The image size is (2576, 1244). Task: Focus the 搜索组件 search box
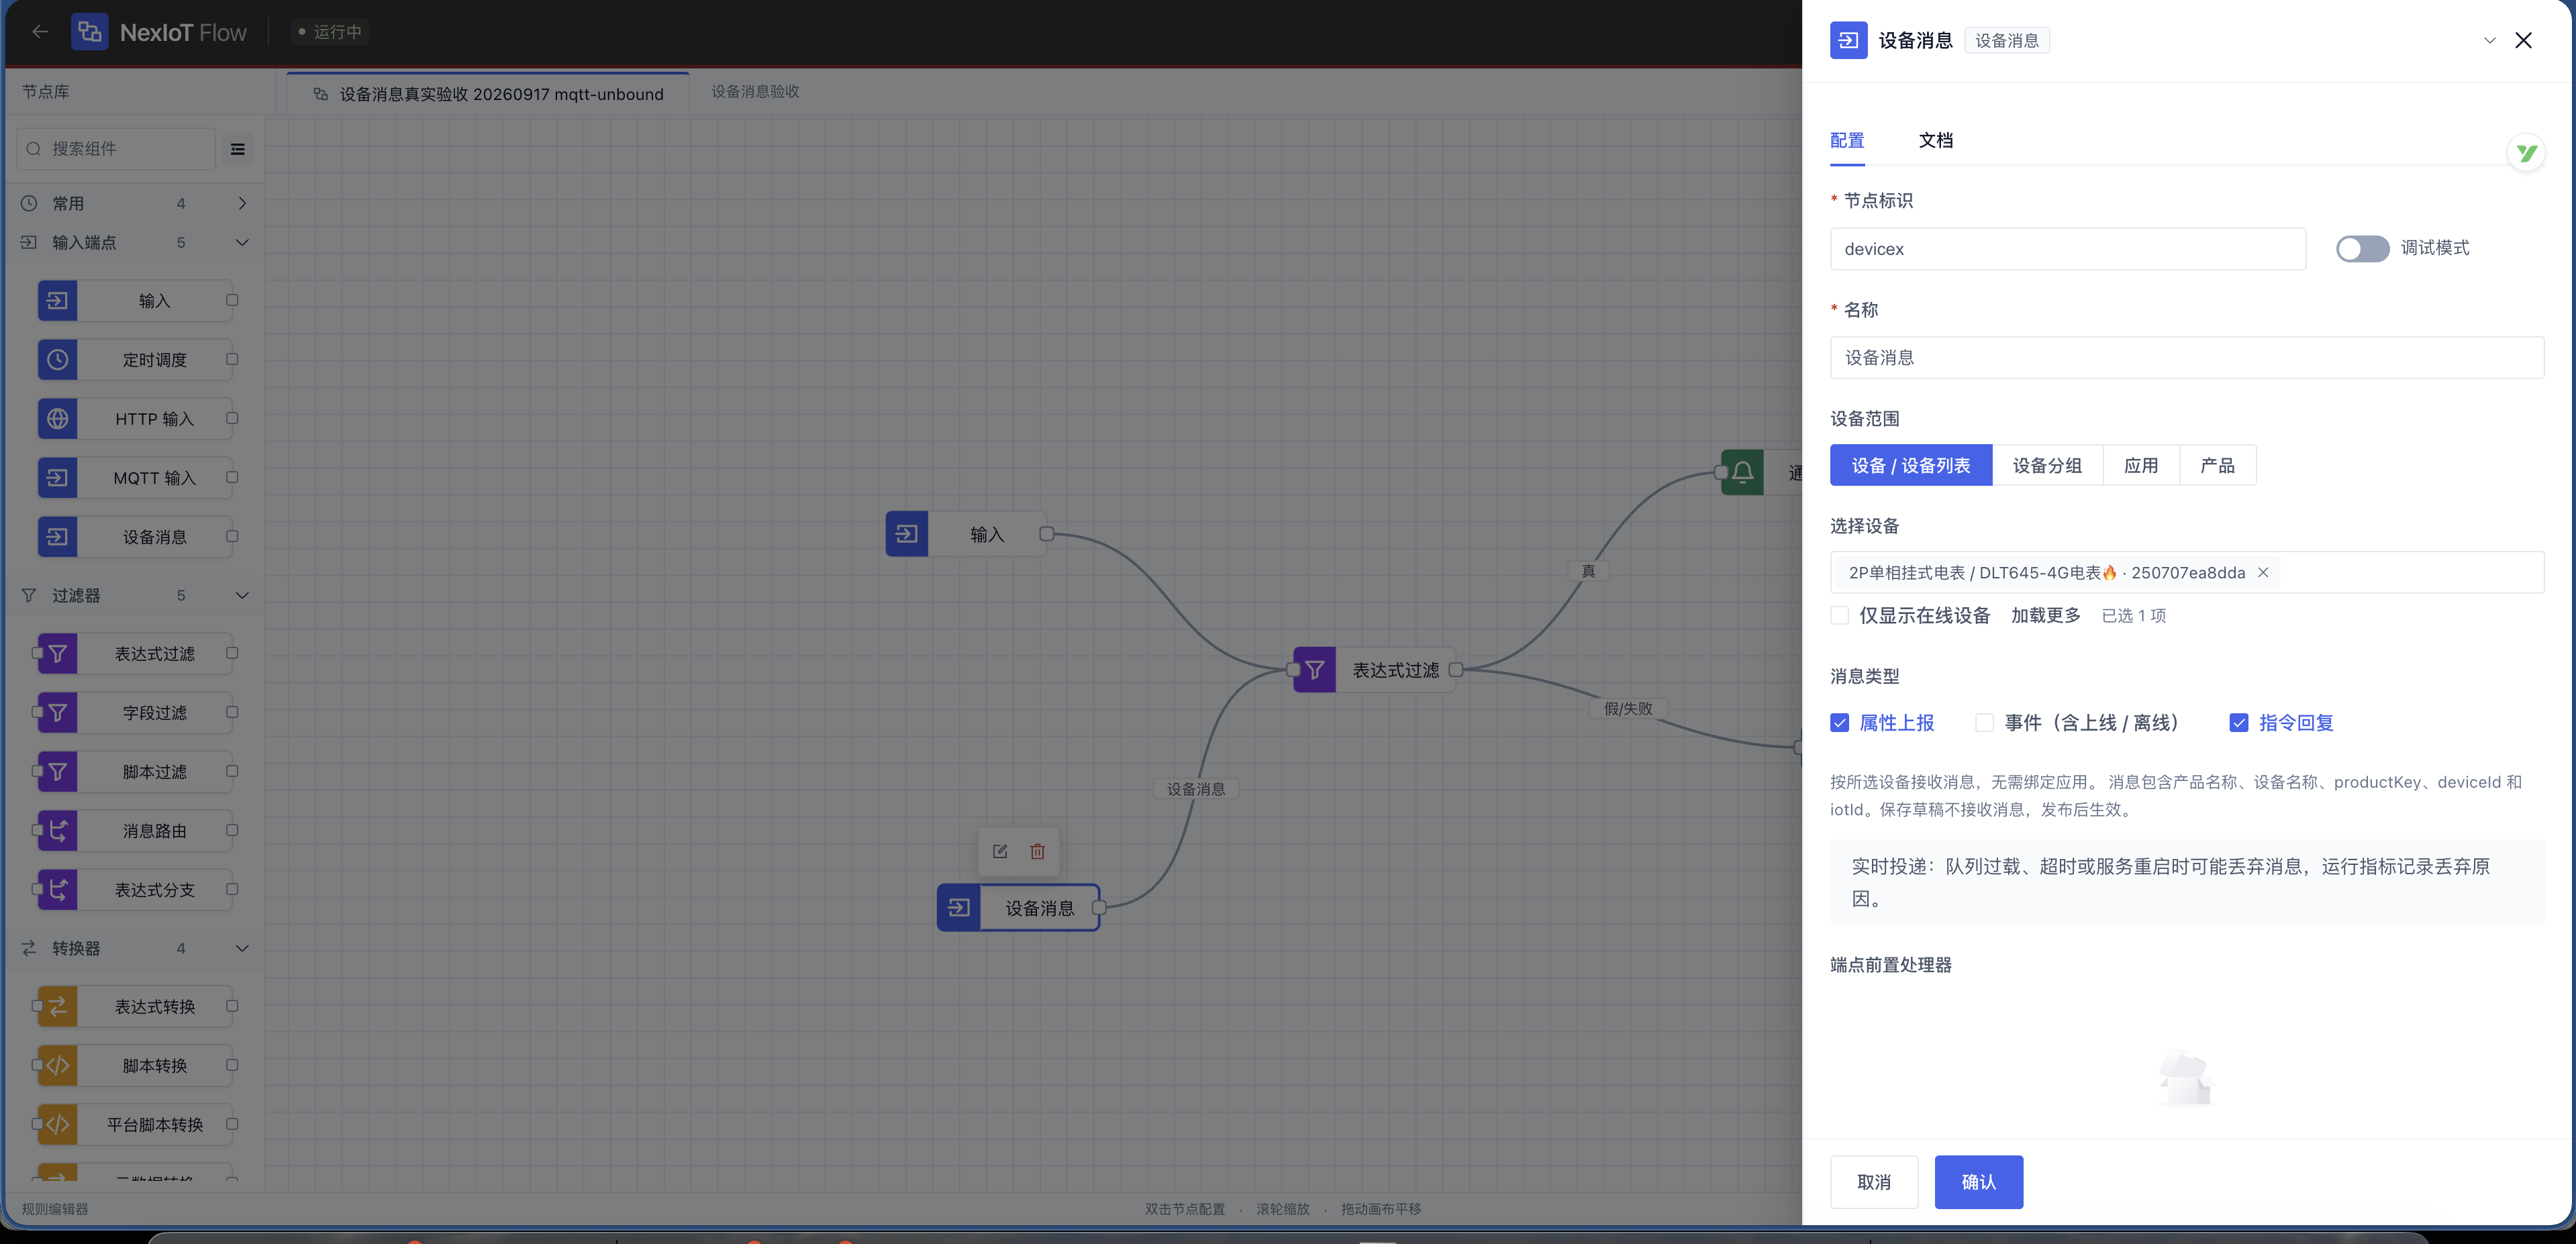point(116,149)
